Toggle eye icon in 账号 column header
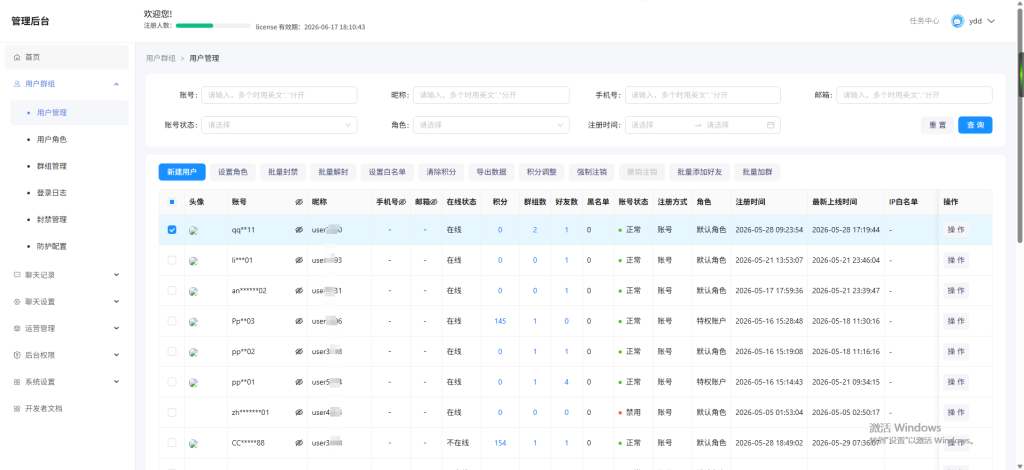Viewport: 1024px width, 470px height. tap(299, 202)
